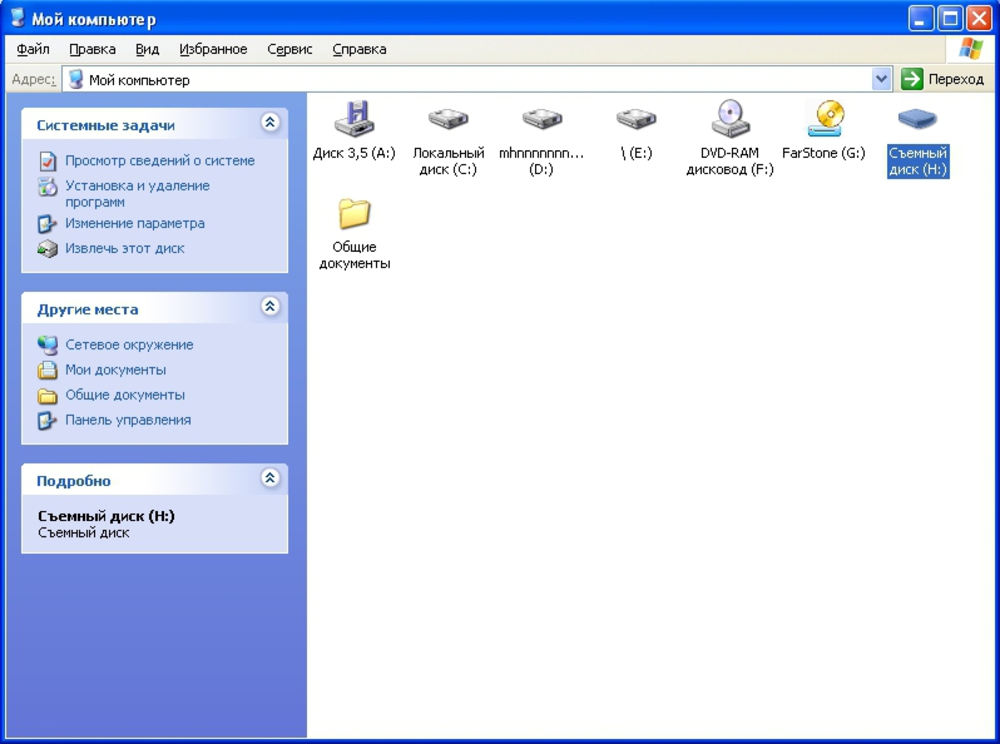Open the Панель управления link
1000x744 pixels.
tap(128, 420)
